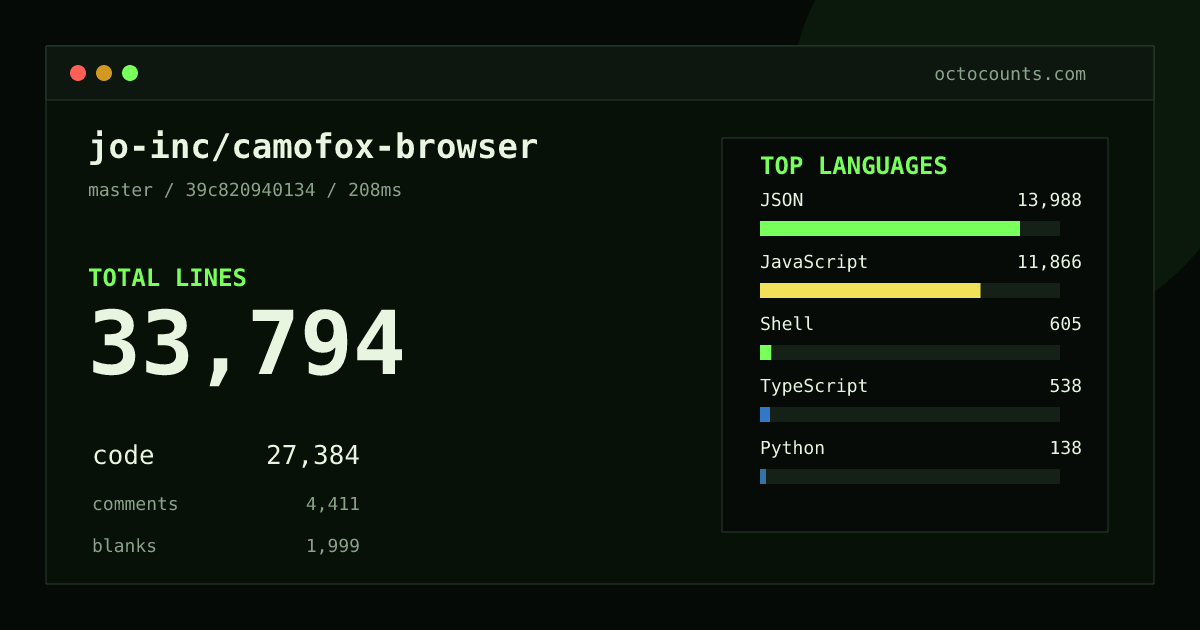Click the TypeScript language label
Screen dimensions: 1200x630
[x=814, y=386]
